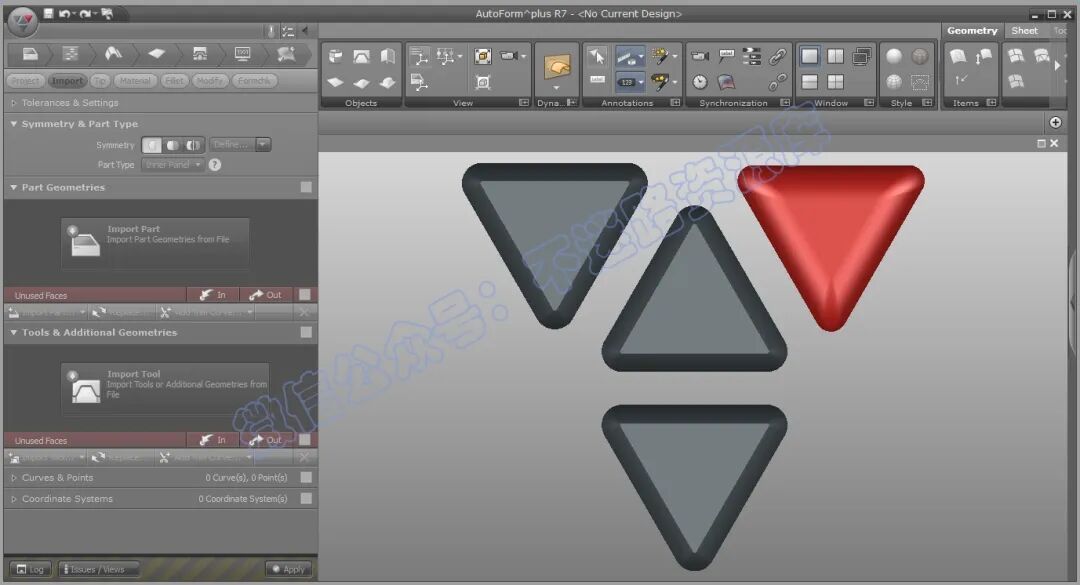Click the chain link synchronization icon

[x=778, y=56]
